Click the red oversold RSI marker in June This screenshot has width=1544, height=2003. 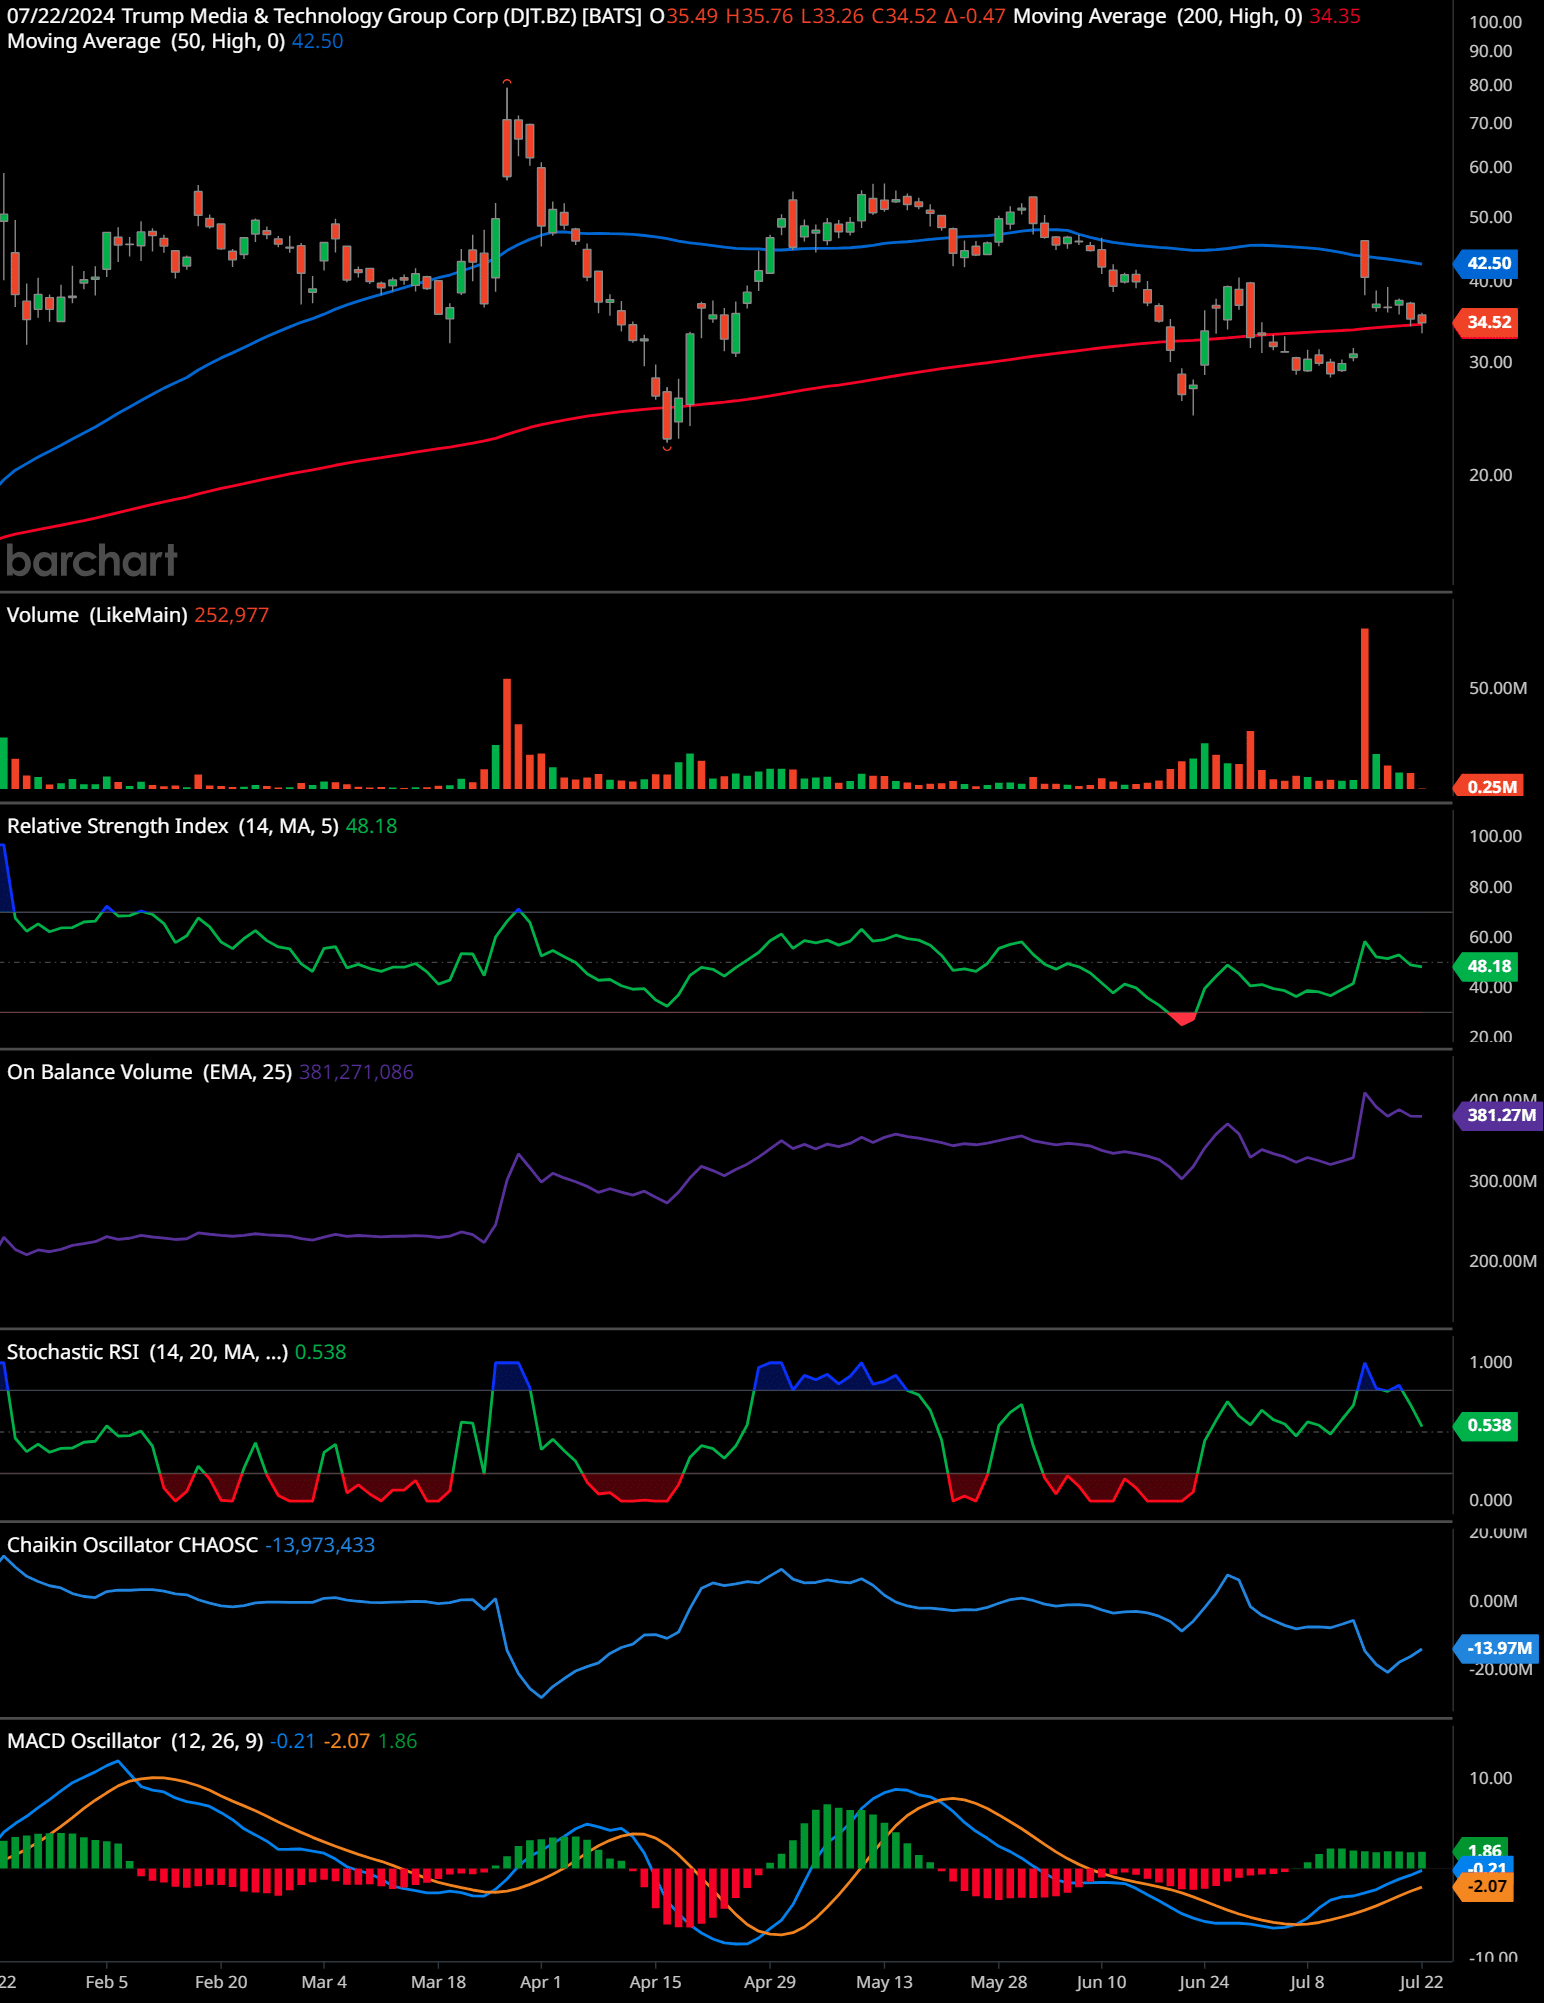point(1183,1018)
